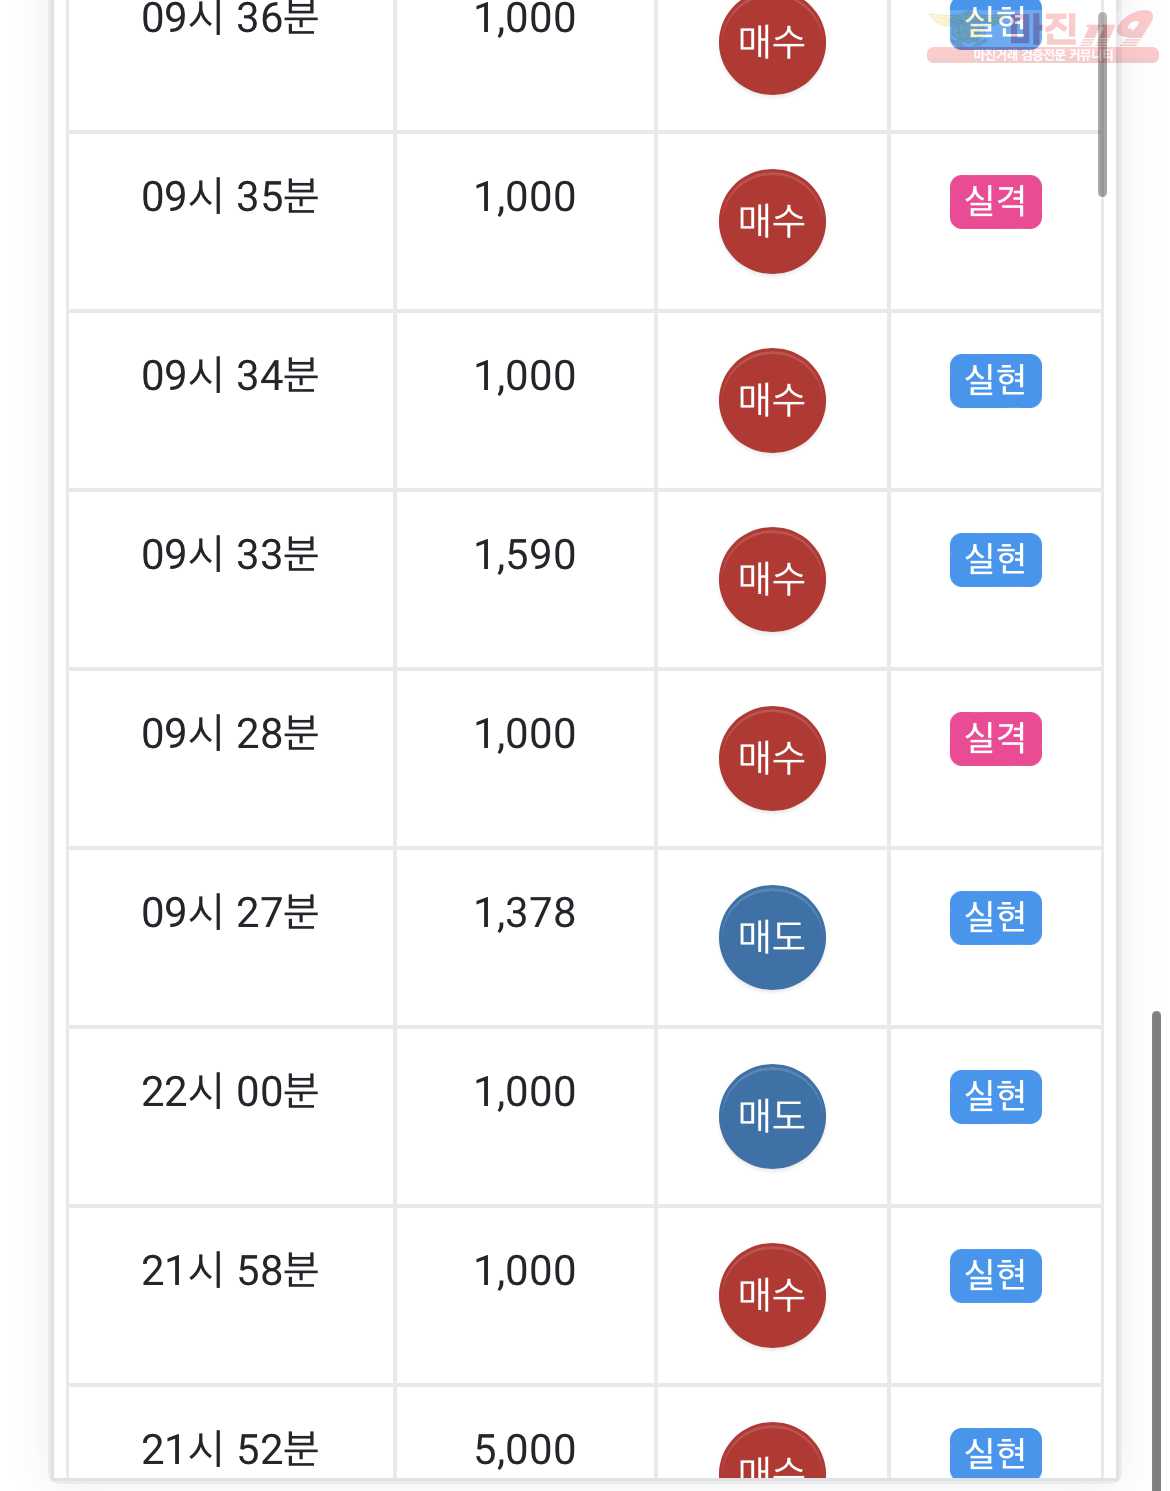Click the inner table scrollbar thumb
Image resolution: width=1170 pixels, height=1491 pixels.
1102,105
